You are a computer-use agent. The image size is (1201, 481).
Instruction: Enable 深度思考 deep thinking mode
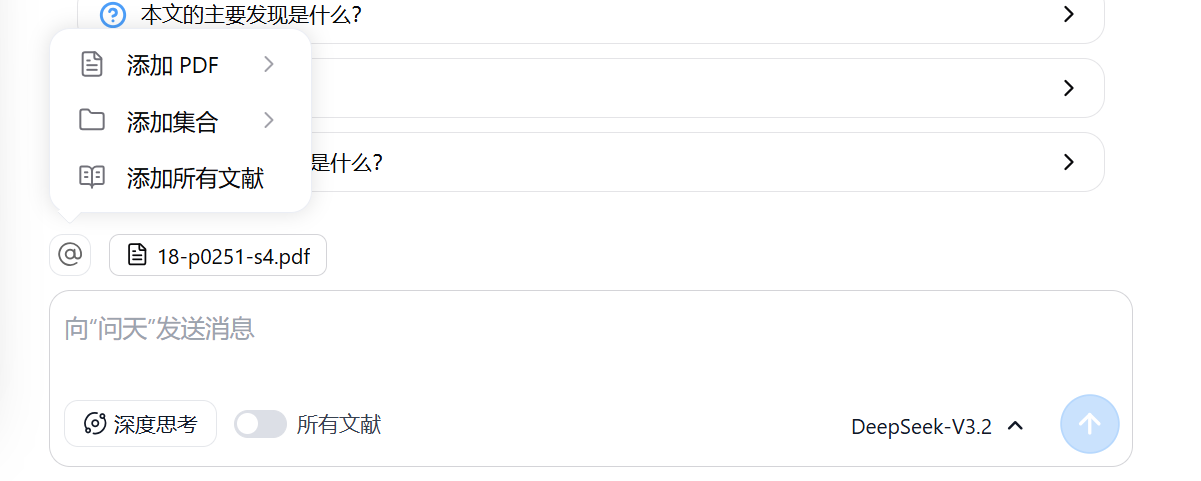click(x=140, y=424)
